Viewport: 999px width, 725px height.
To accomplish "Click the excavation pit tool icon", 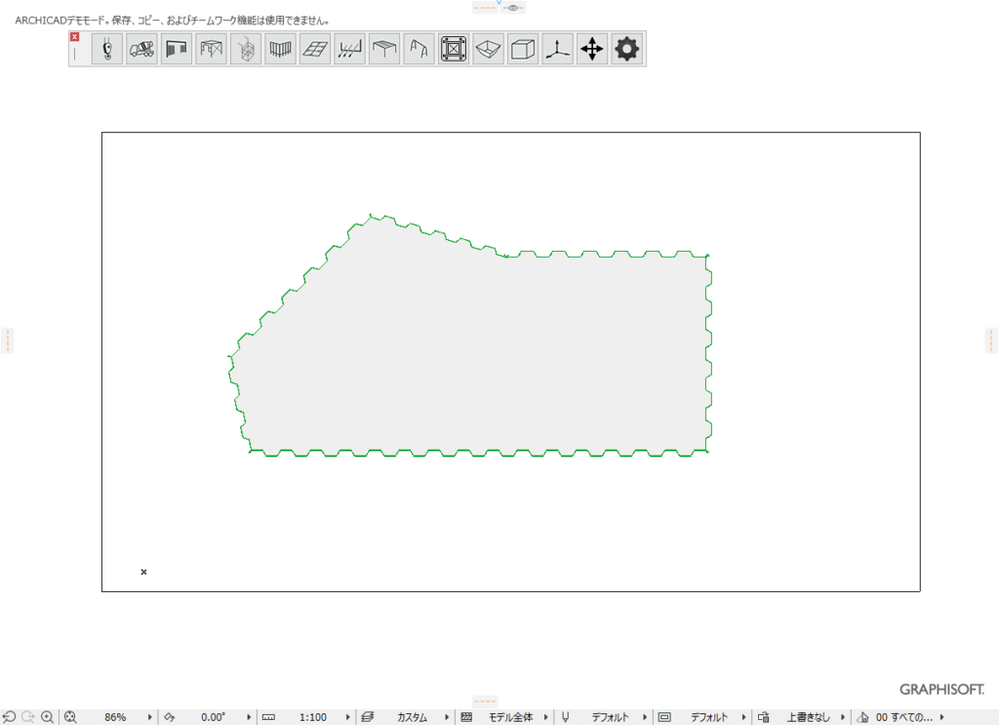I will coord(488,49).
